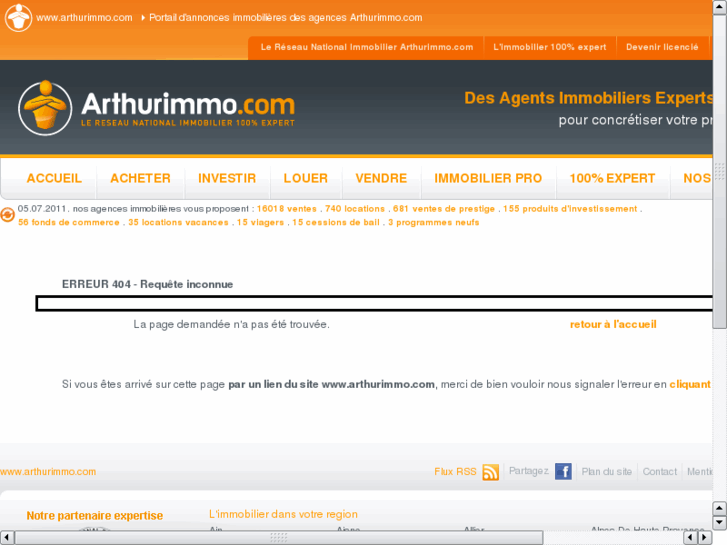Click Portail d'annonces immobilières des agences text
The width and height of the screenshot is (727, 545).
pos(286,18)
